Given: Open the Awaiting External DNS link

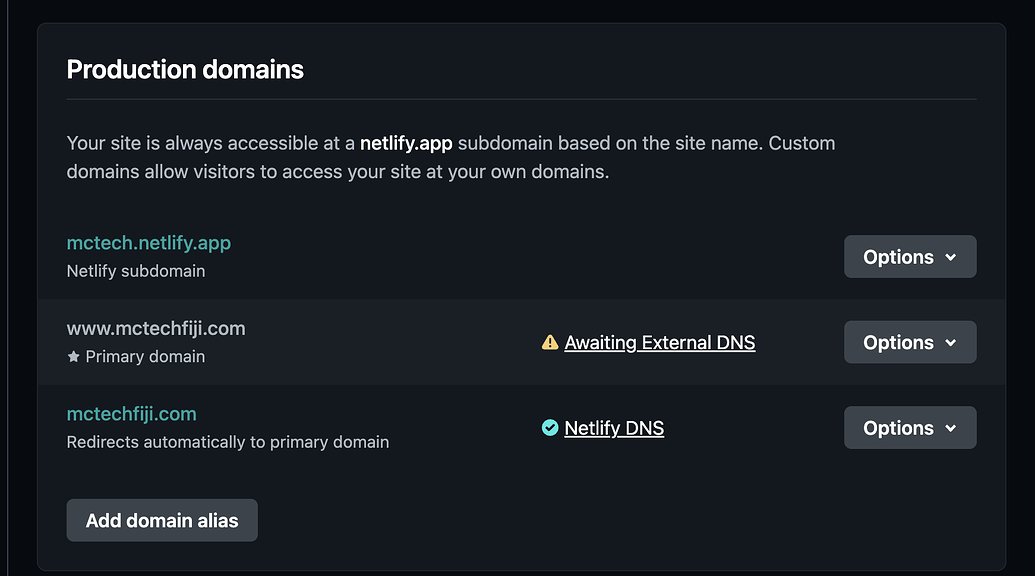Looking at the screenshot, I should tap(660, 343).
